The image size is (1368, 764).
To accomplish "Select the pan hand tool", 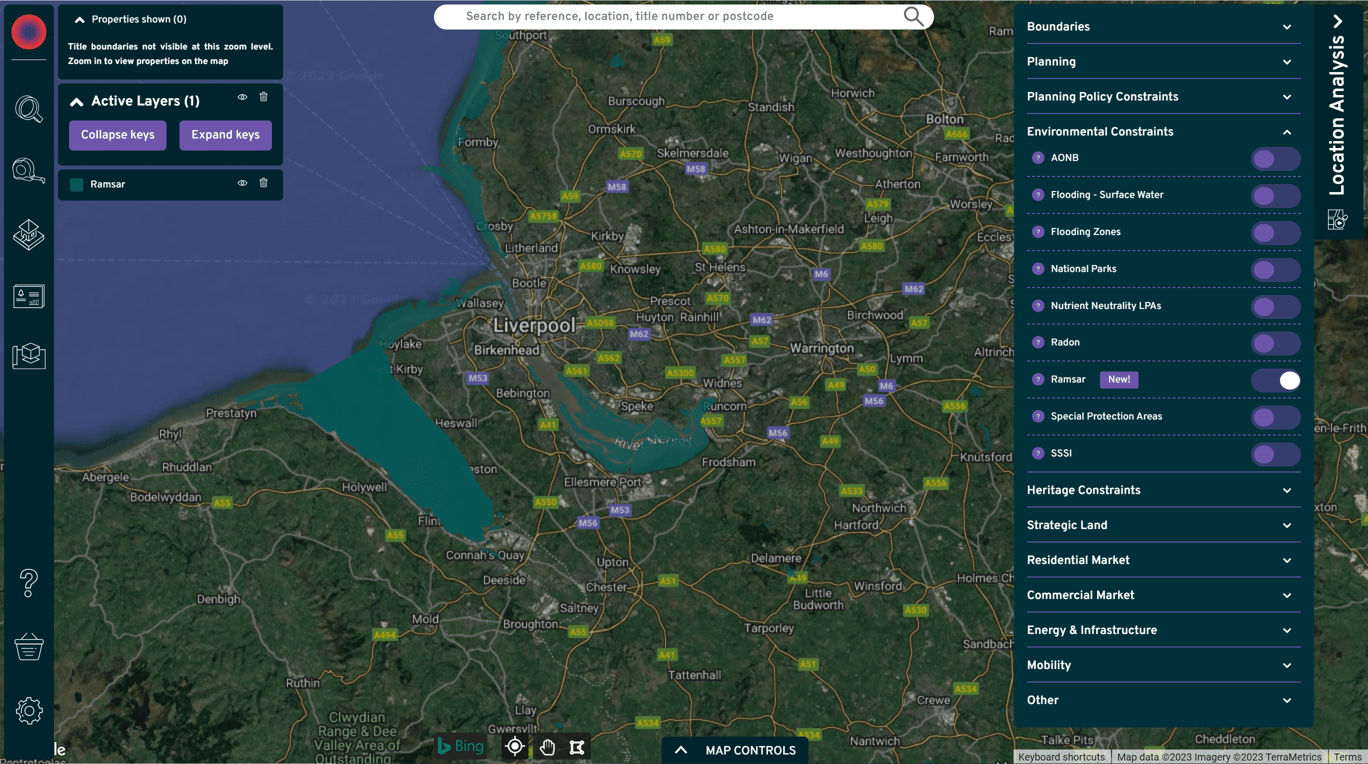I will [x=547, y=747].
